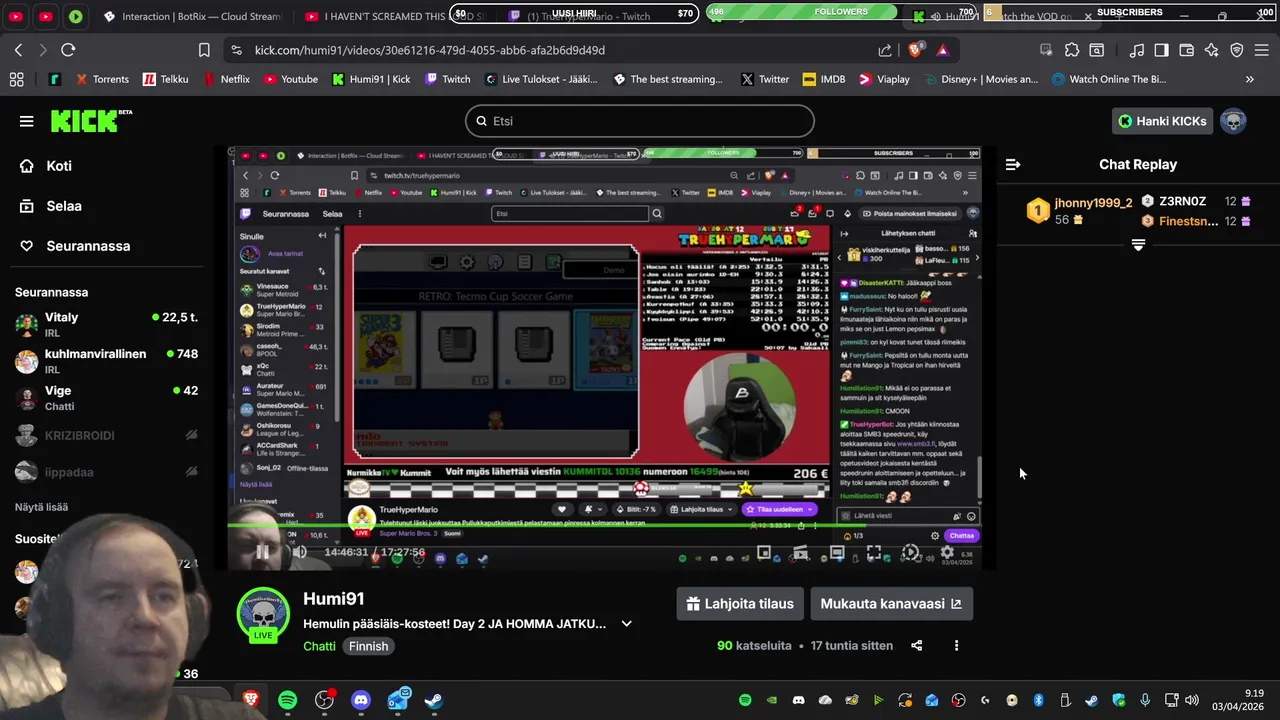Open Discord from the taskbar

click(x=361, y=700)
